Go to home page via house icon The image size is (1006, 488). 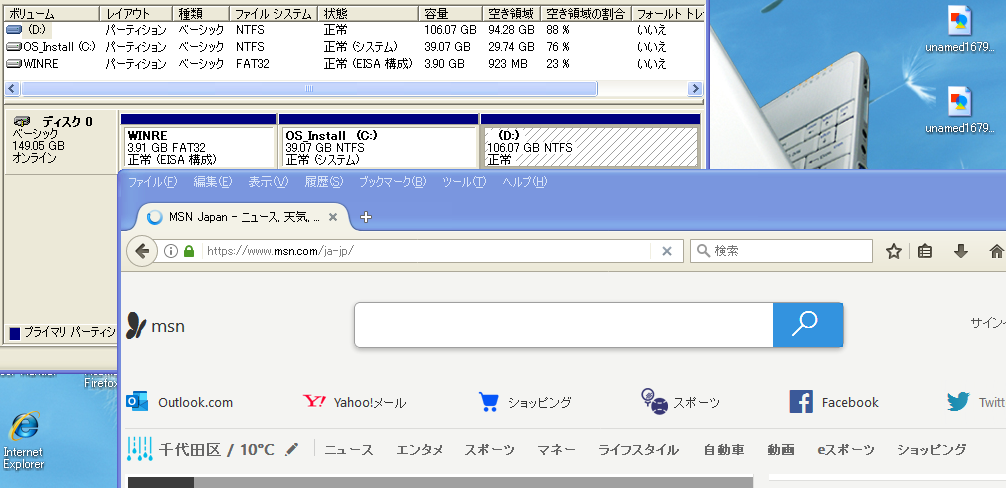tap(996, 251)
